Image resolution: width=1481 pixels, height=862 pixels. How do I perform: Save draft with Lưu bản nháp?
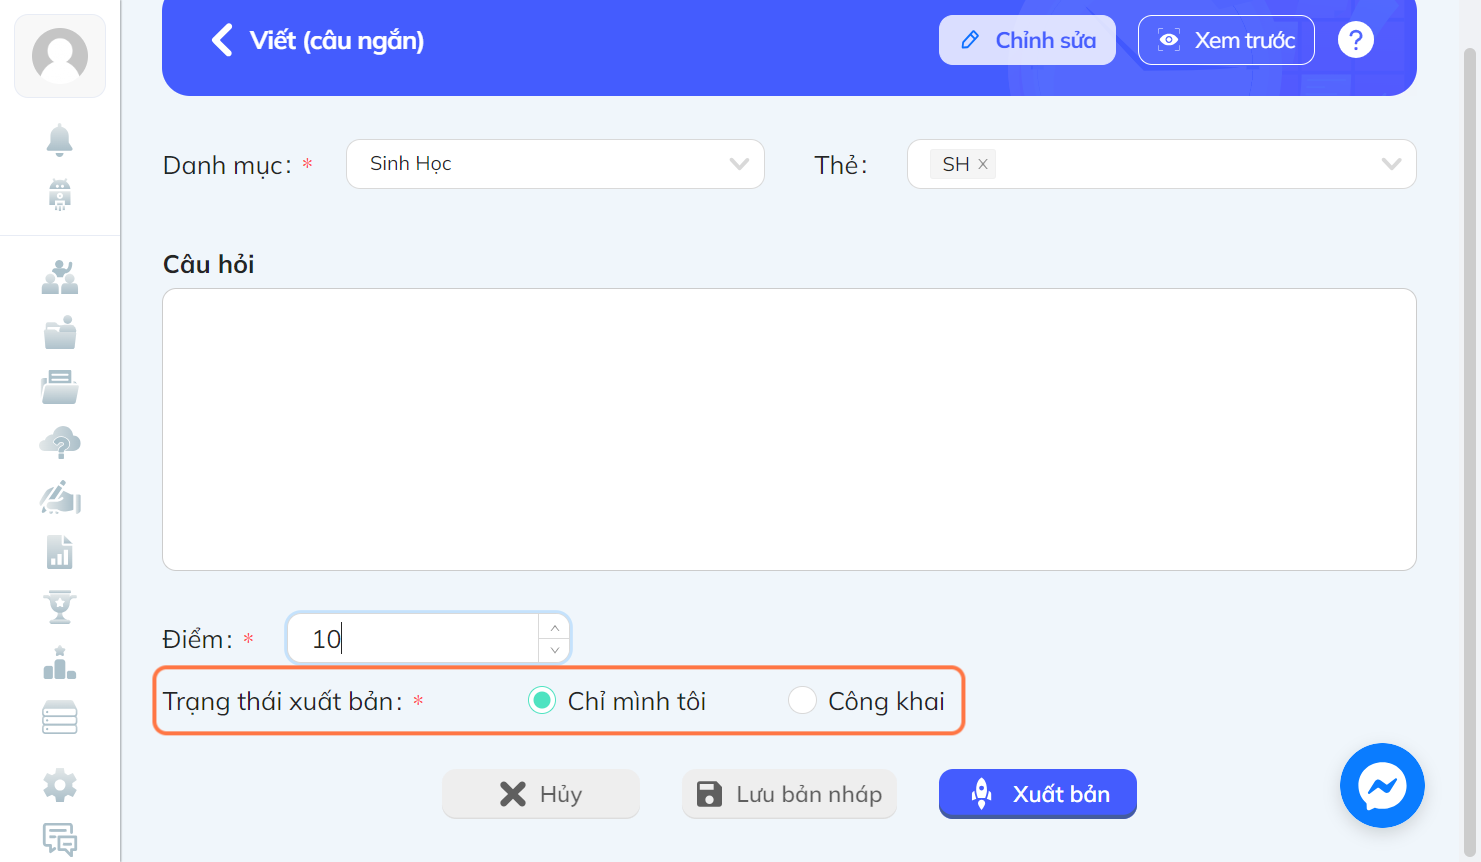point(789,794)
